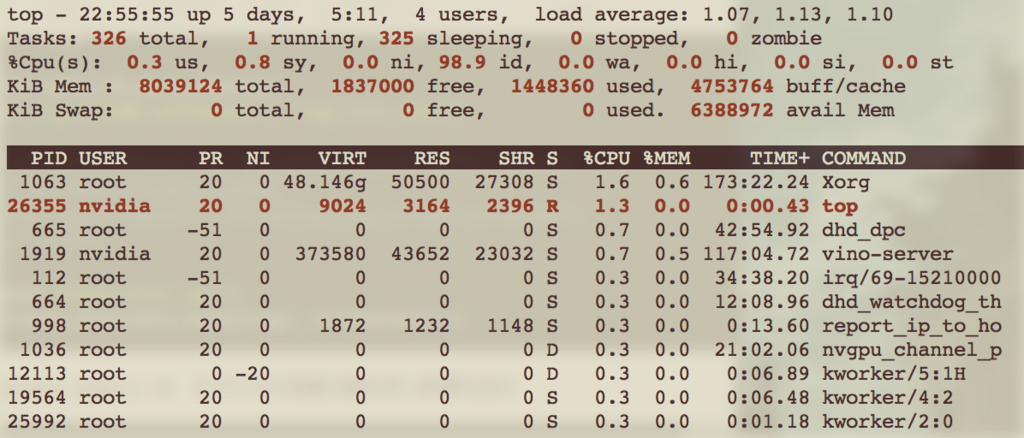Click the SHR column header
Screen dimensions: 1024x438
click(x=516, y=158)
